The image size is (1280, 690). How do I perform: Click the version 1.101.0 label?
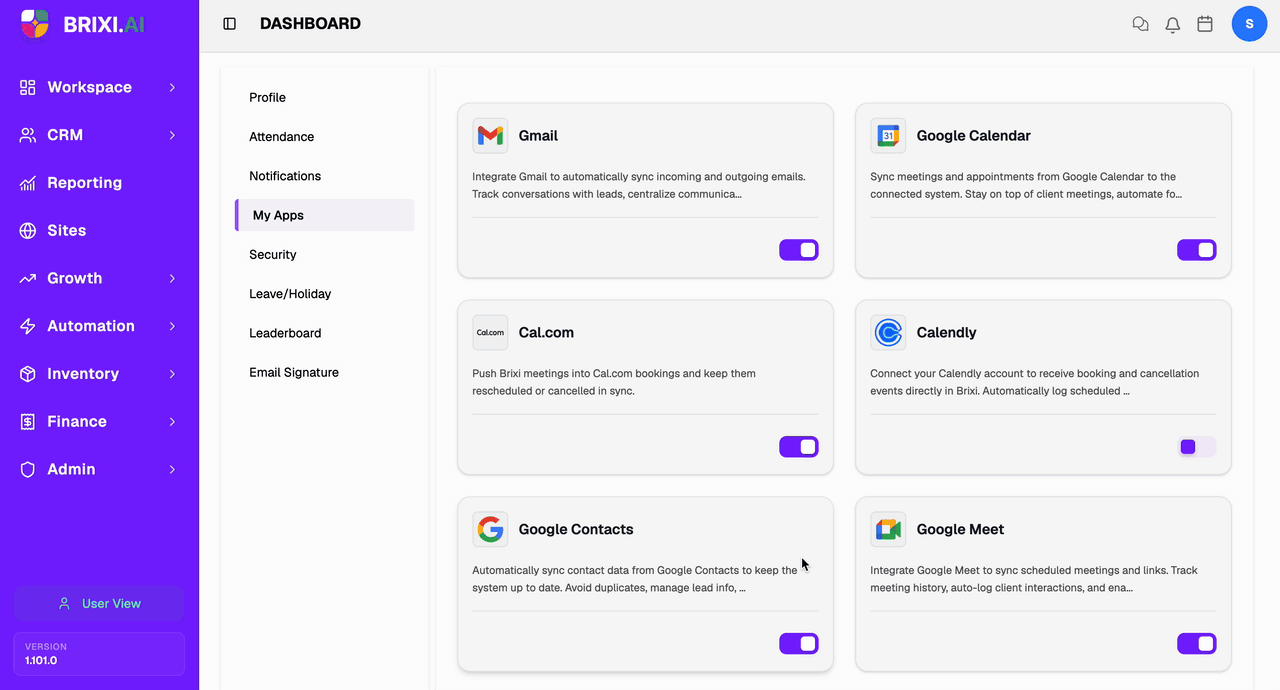coord(41,661)
